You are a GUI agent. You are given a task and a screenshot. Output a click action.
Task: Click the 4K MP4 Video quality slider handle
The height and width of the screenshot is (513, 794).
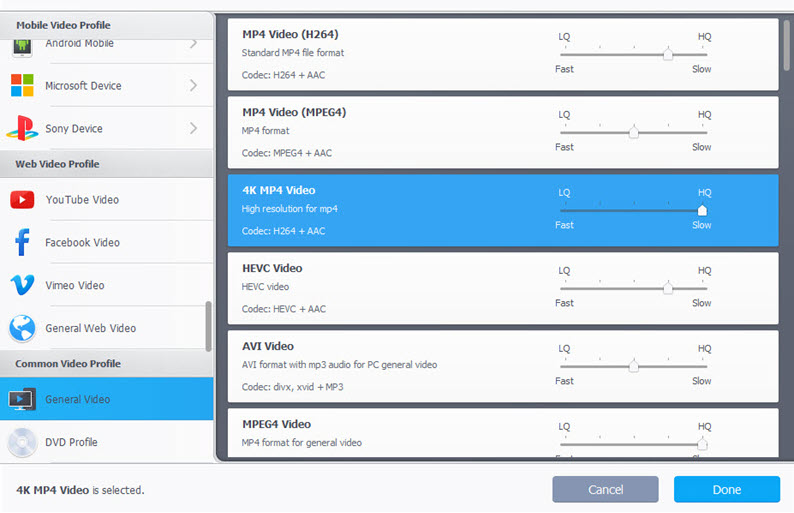coord(702,210)
